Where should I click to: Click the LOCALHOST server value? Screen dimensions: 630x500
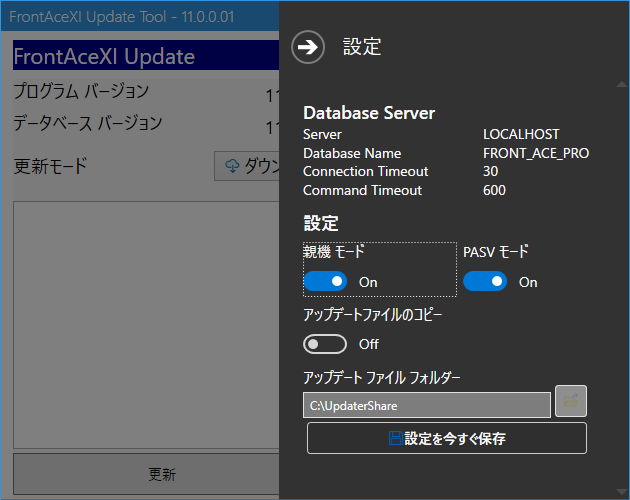pos(521,134)
